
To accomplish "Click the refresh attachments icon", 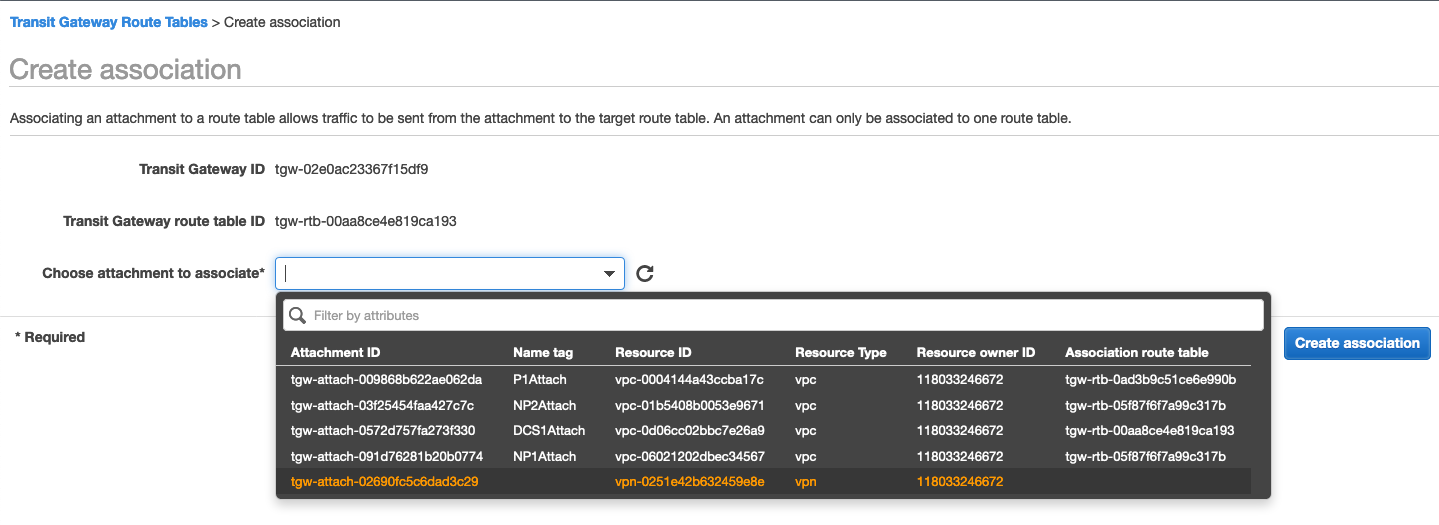I will click(645, 273).
